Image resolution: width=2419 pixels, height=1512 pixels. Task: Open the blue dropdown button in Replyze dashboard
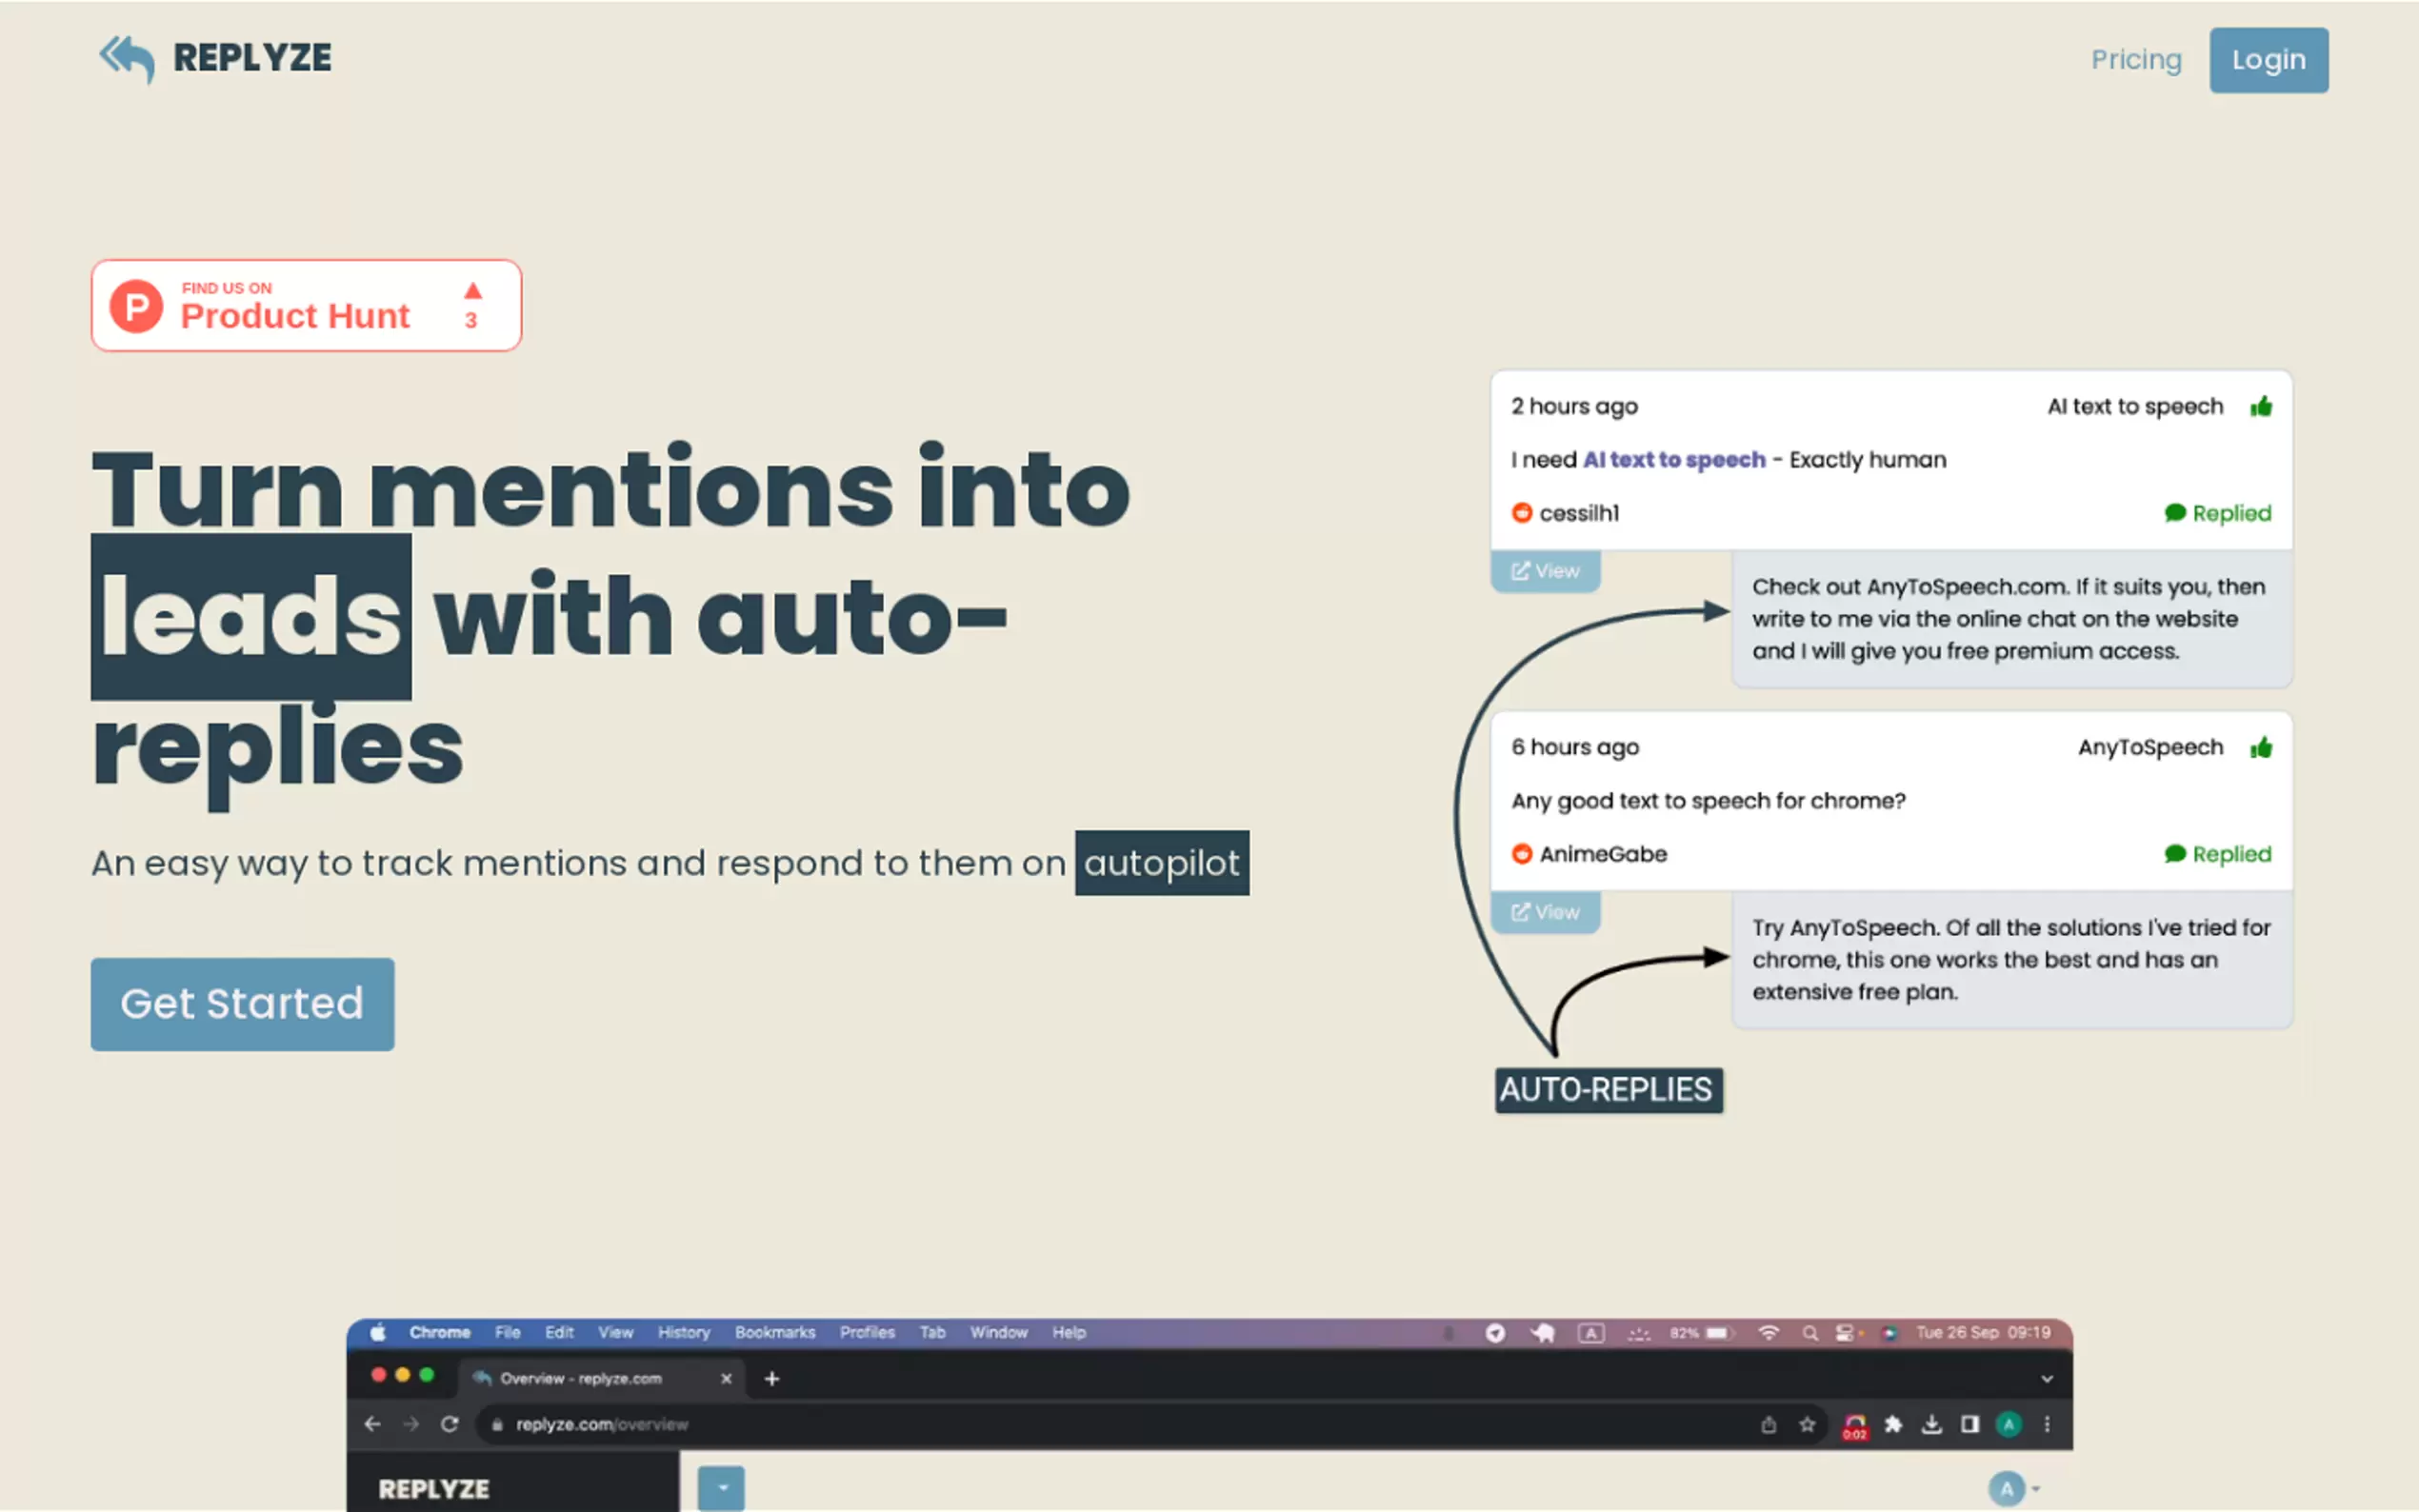point(721,1488)
